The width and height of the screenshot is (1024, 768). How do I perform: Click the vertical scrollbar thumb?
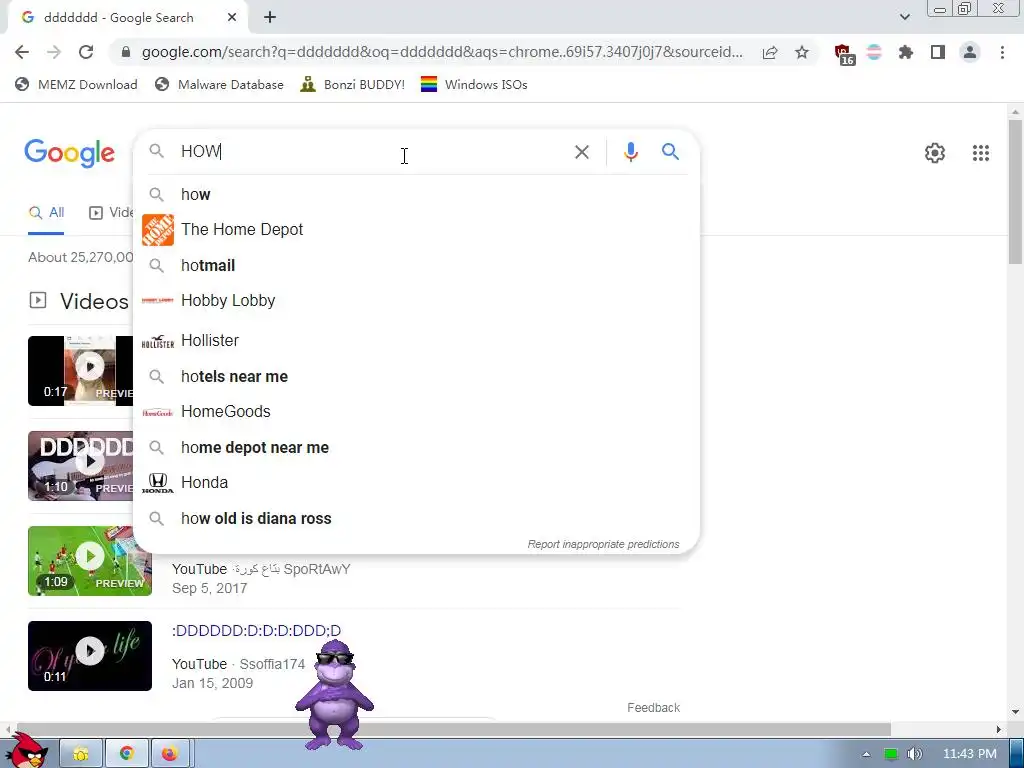(1015, 193)
